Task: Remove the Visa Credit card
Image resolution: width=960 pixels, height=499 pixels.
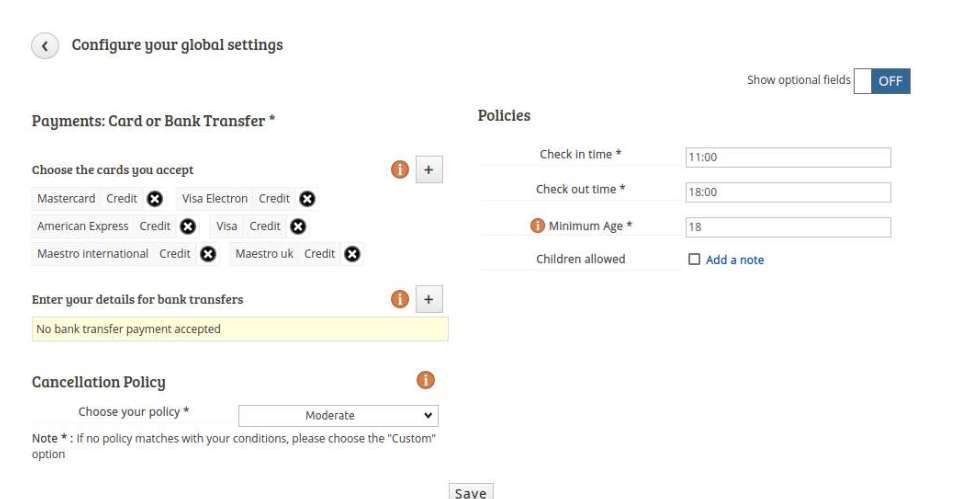Action: (298, 227)
